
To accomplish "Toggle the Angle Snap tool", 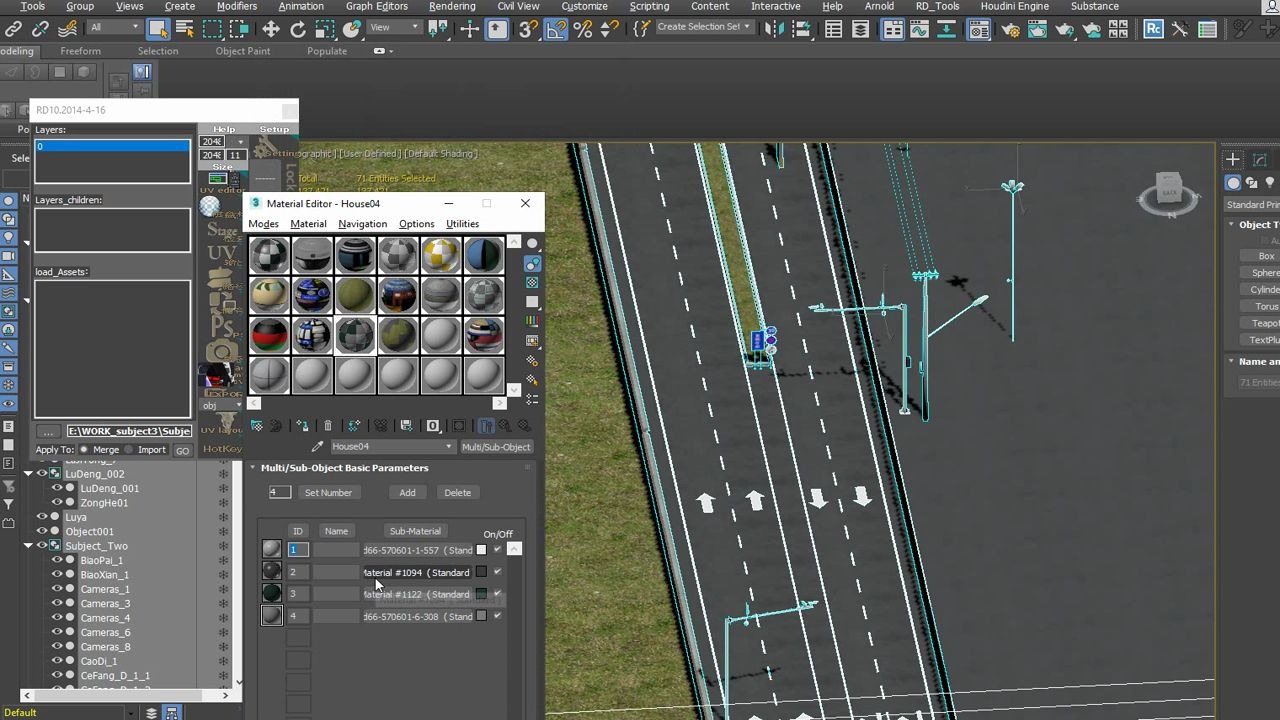I will click(555, 29).
